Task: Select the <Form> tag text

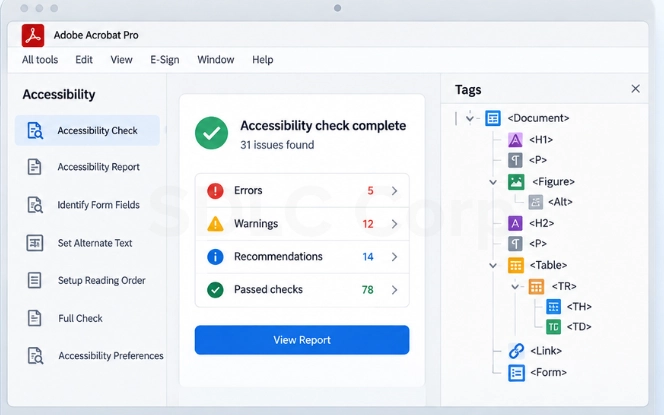Action: (x=548, y=372)
